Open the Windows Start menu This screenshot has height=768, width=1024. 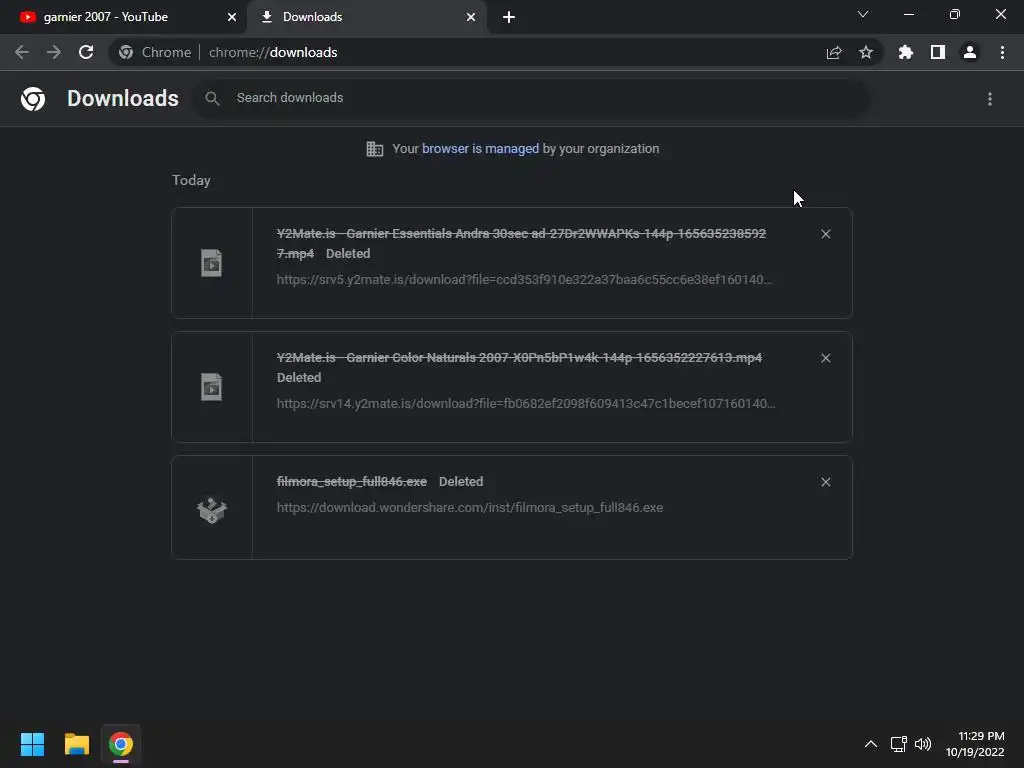click(32, 744)
